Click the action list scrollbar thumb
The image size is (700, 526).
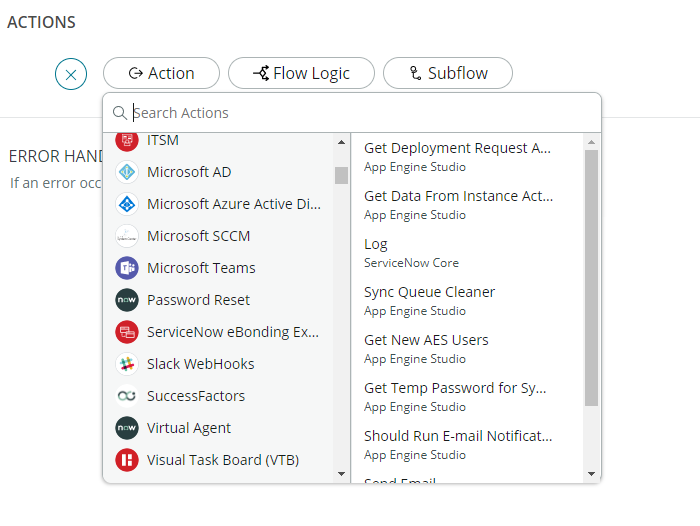(x=592, y=278)
